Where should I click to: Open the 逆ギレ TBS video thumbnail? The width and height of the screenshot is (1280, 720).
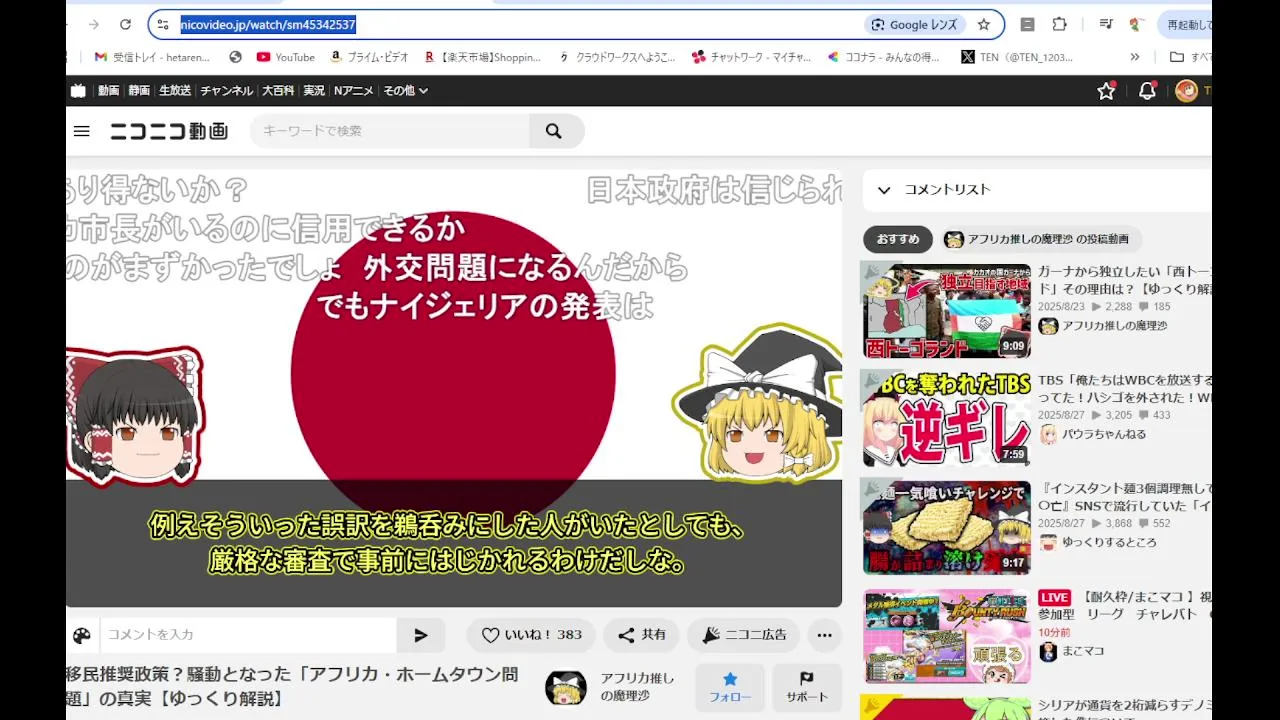946,418
